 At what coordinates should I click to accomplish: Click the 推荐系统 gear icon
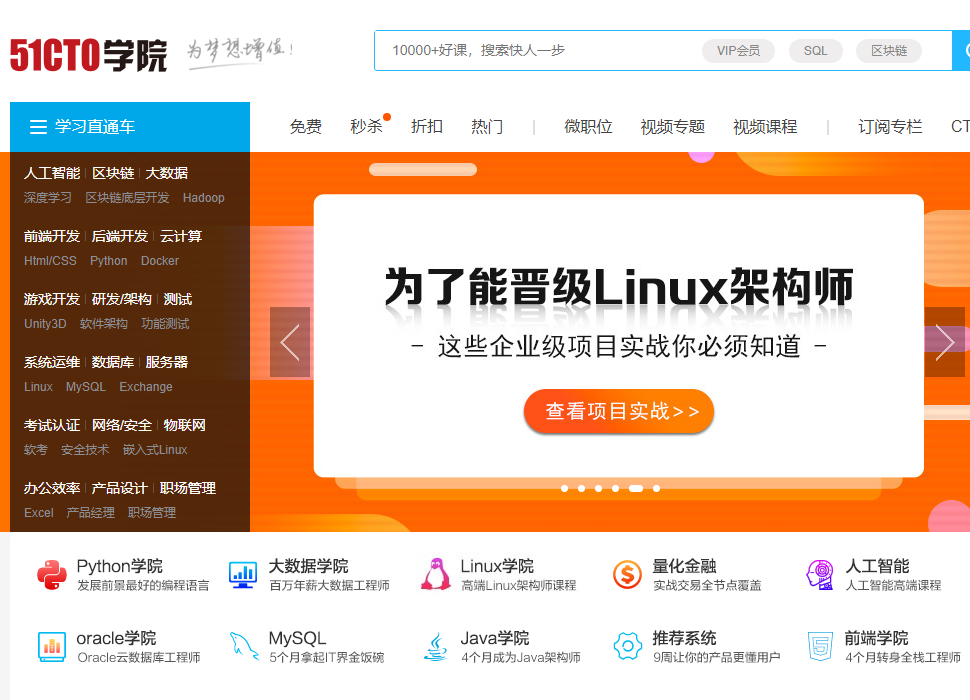pos(627,646)
